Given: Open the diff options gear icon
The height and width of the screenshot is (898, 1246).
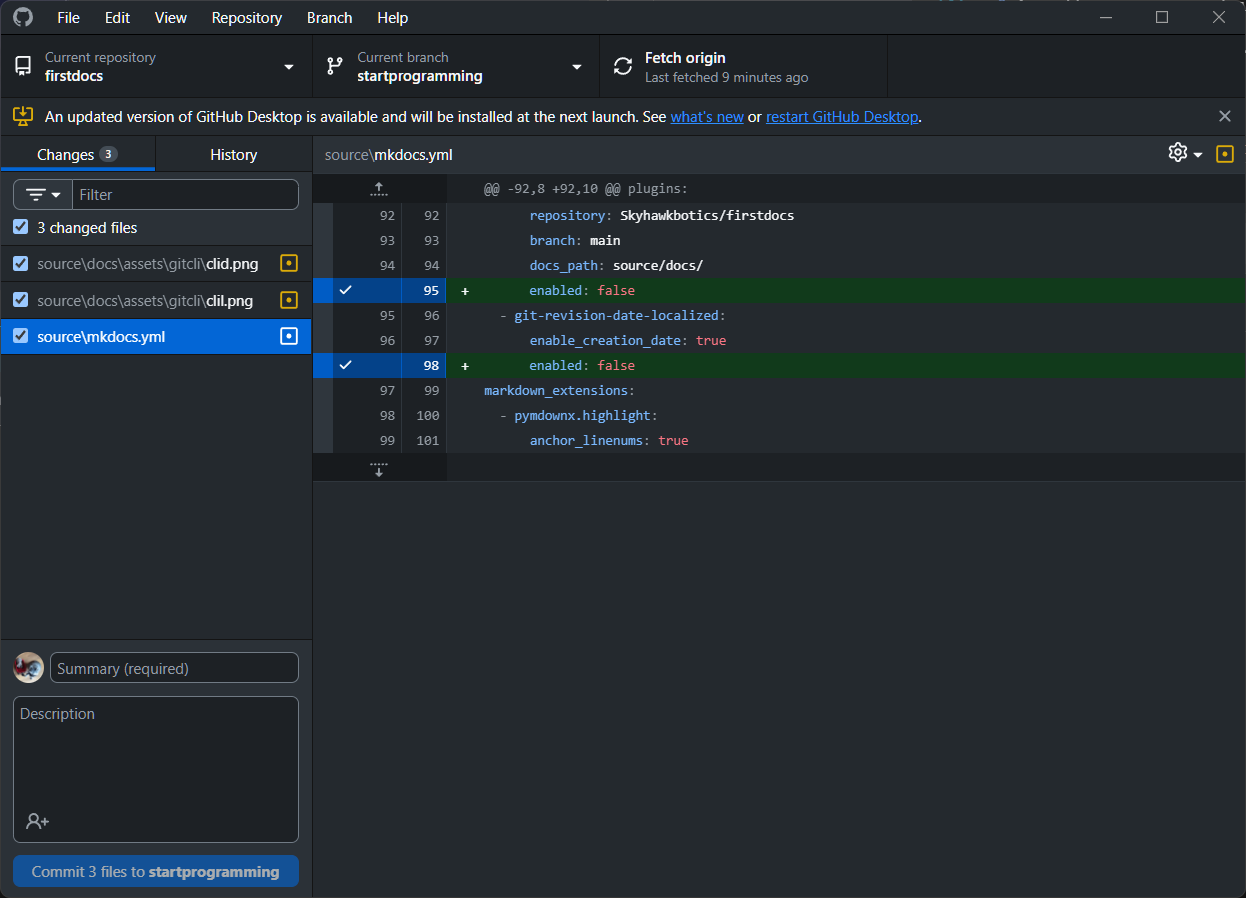Looking at the screenshot, I should pos(1177,153).
